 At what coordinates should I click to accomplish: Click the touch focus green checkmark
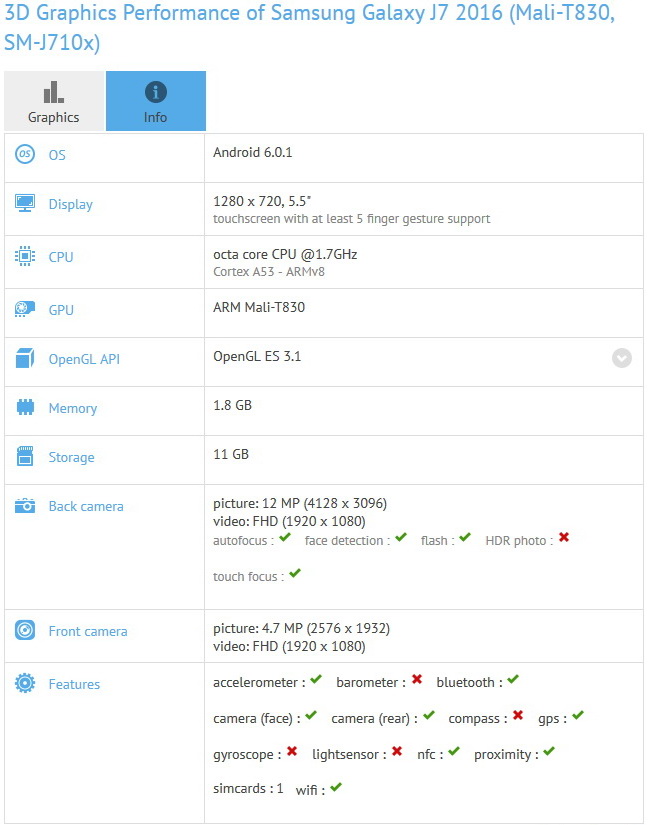[x=295, y=573]
